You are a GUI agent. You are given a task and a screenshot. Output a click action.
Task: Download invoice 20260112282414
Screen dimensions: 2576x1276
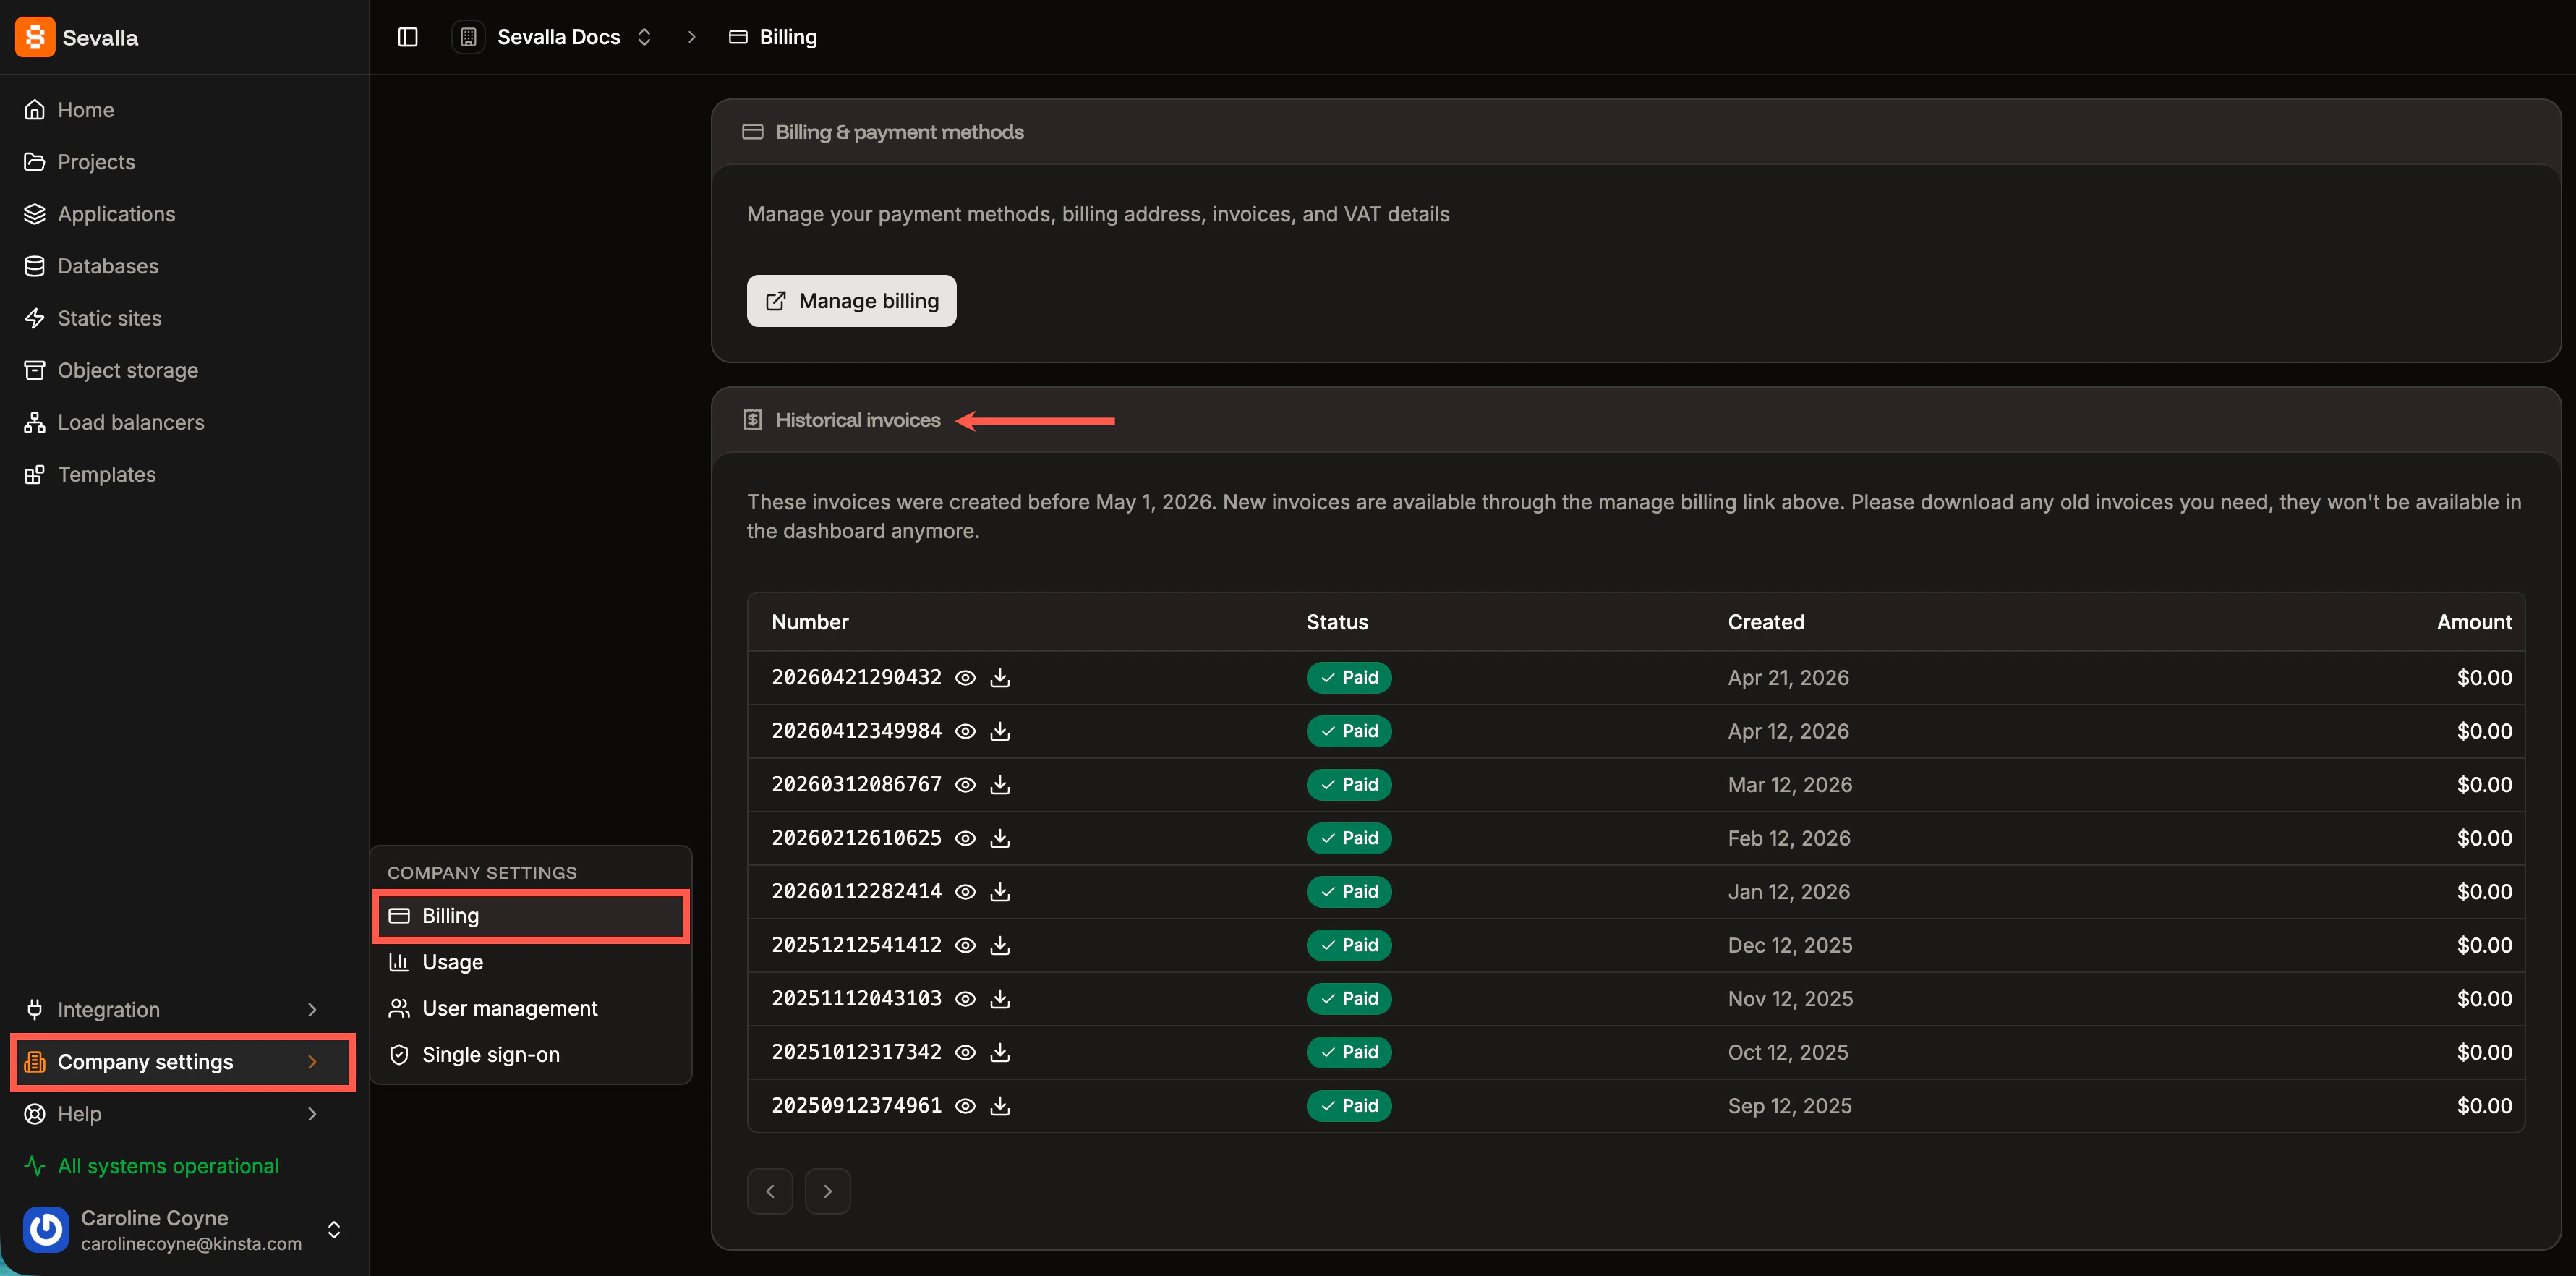pos(999,892)
